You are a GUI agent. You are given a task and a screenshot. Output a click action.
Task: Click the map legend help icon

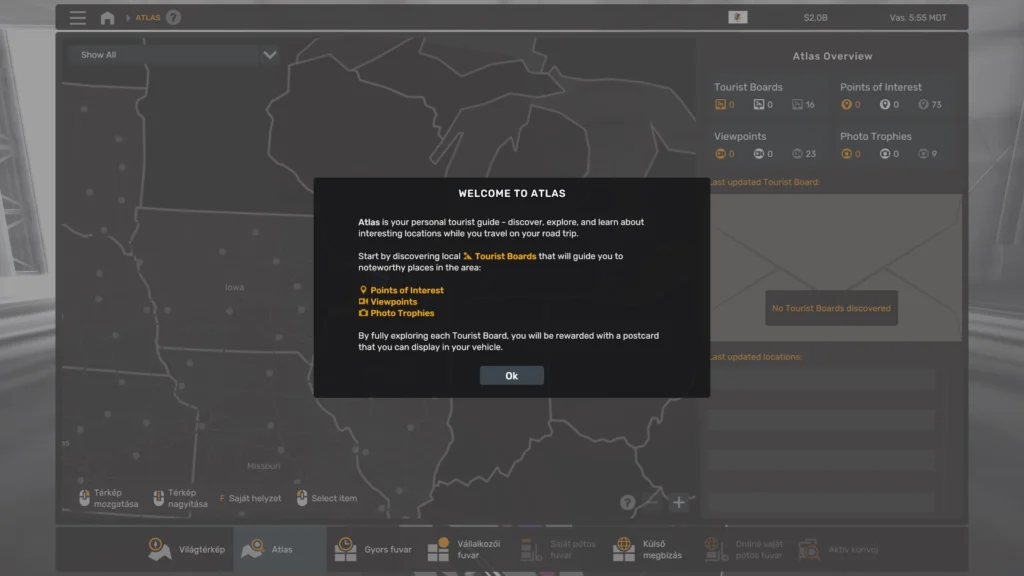coord(627,502)
